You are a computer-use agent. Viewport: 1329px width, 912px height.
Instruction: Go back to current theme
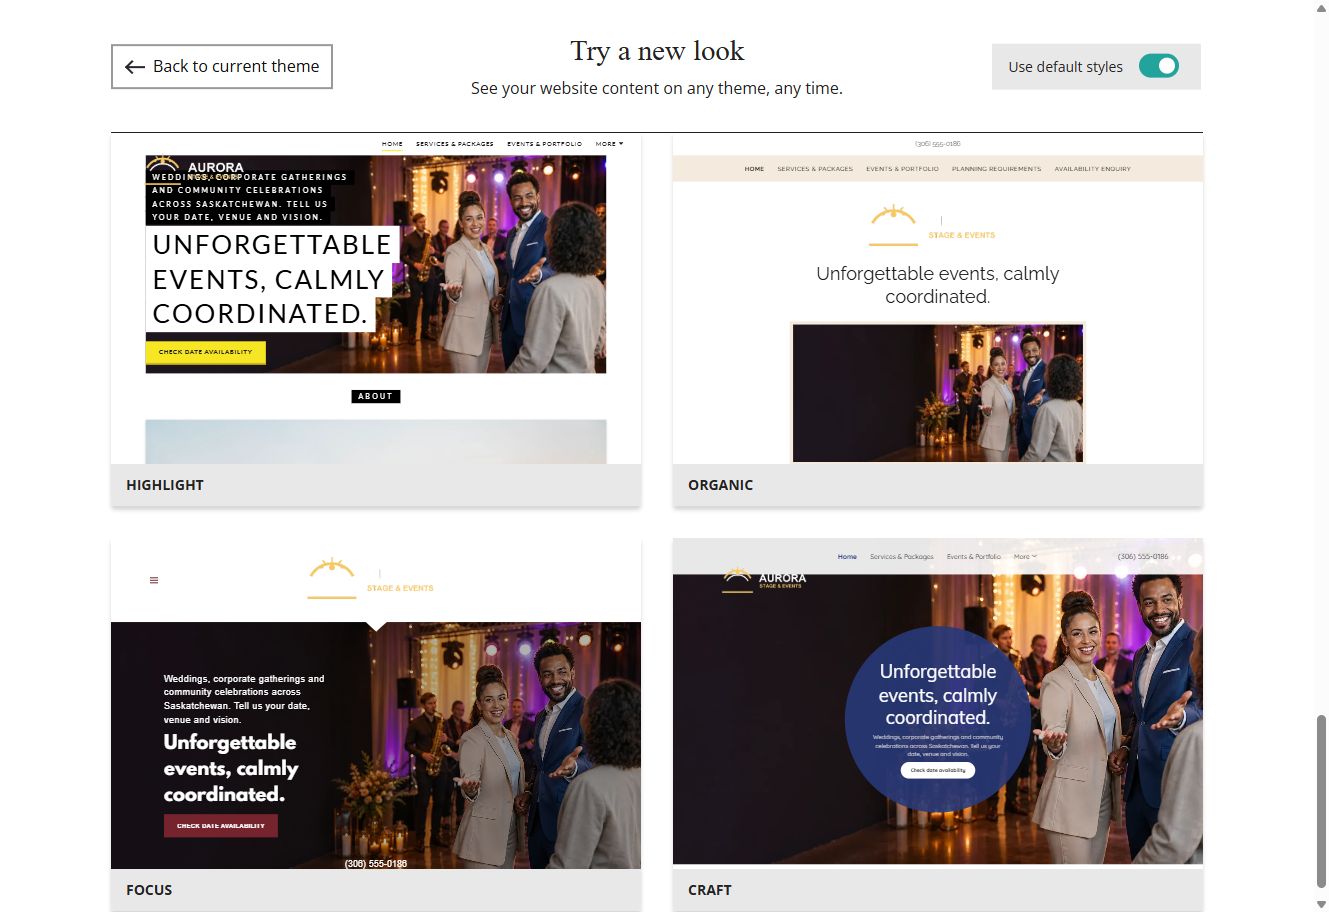point(222,66)
